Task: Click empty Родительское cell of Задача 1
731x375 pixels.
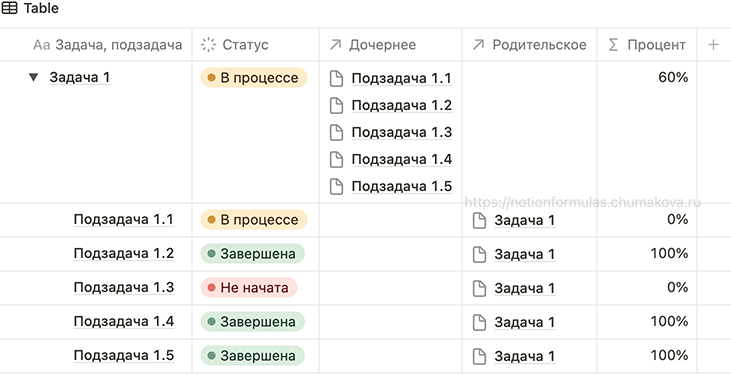Action: click(530, 132)
